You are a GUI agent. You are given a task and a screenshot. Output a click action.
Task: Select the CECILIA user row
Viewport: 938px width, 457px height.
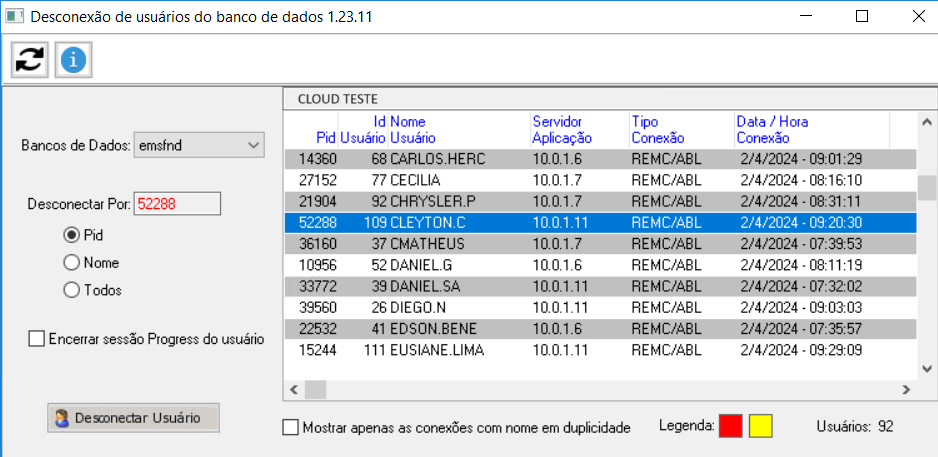pyautogui.click(x=600, y=180)
